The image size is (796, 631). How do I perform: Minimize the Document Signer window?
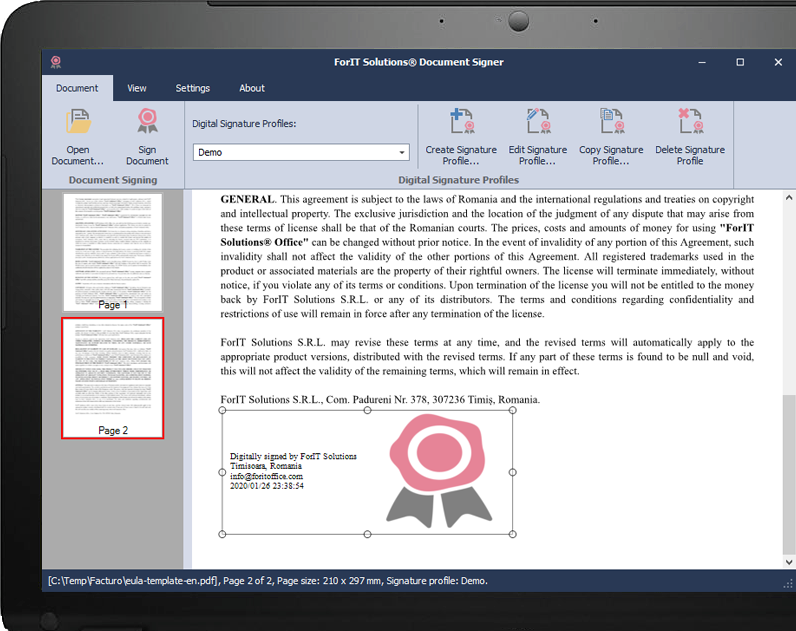coord(702,62)
